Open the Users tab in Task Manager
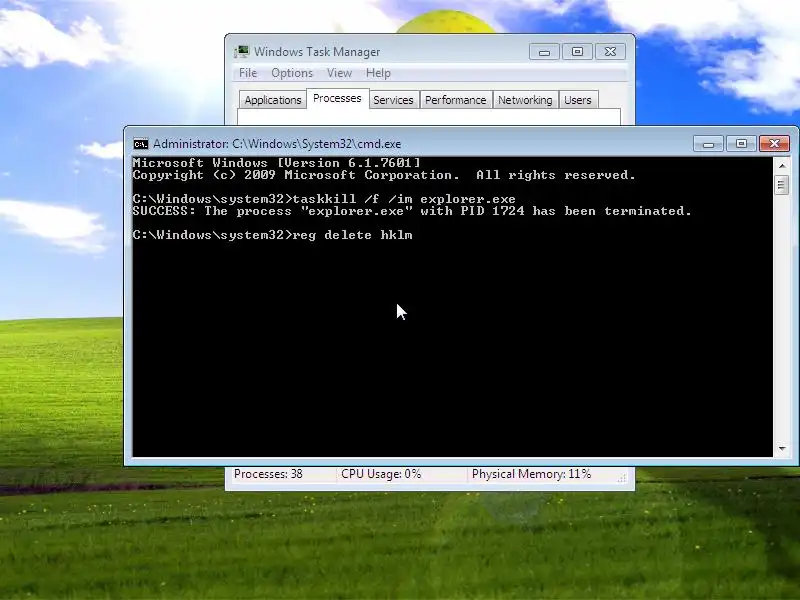800x600 pixels. (x=578, y=100)
